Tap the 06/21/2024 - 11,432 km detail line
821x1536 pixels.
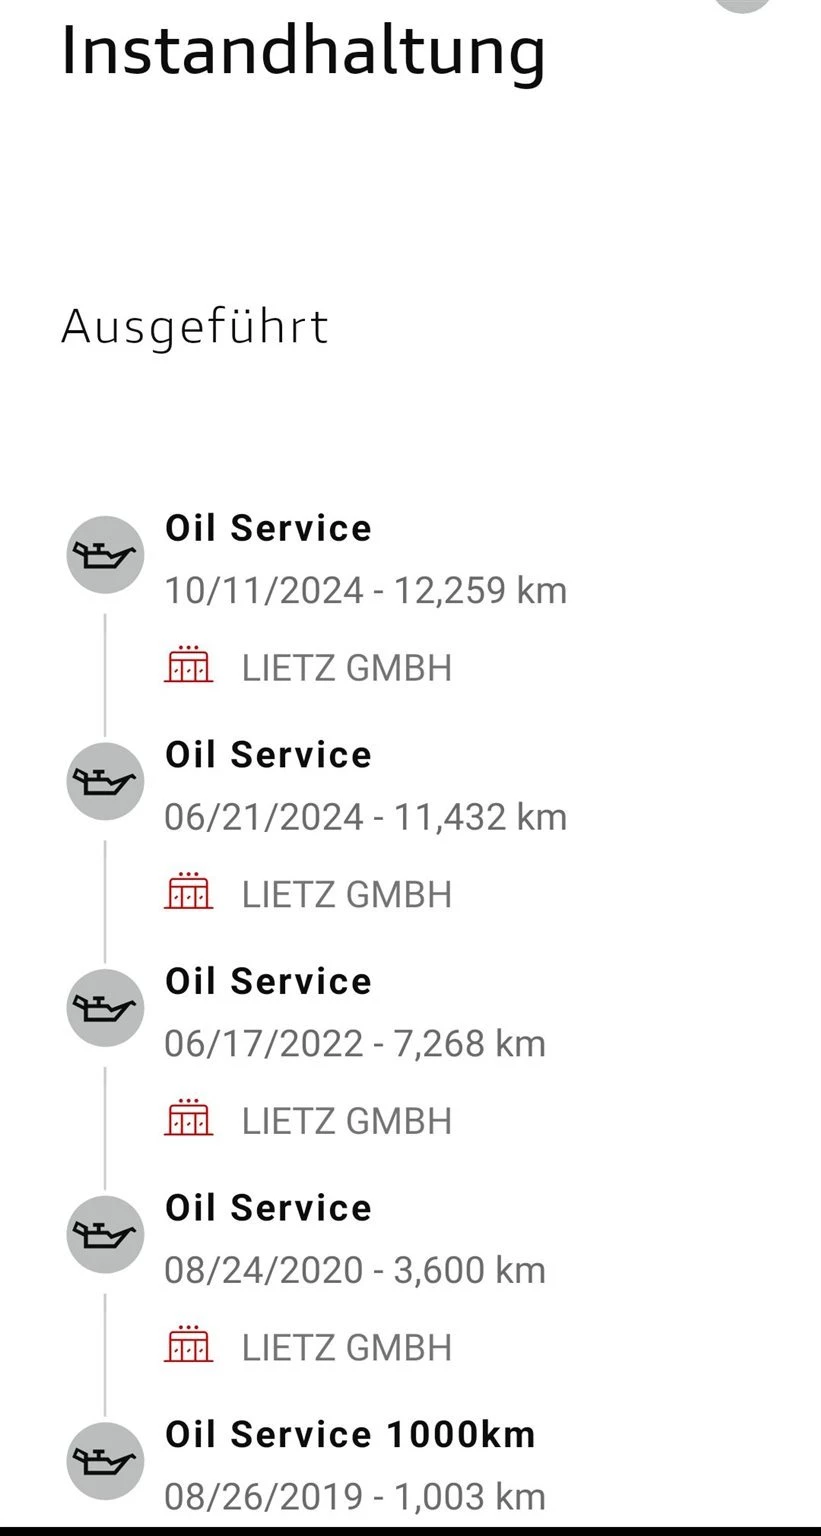click(x=365, y=818)
